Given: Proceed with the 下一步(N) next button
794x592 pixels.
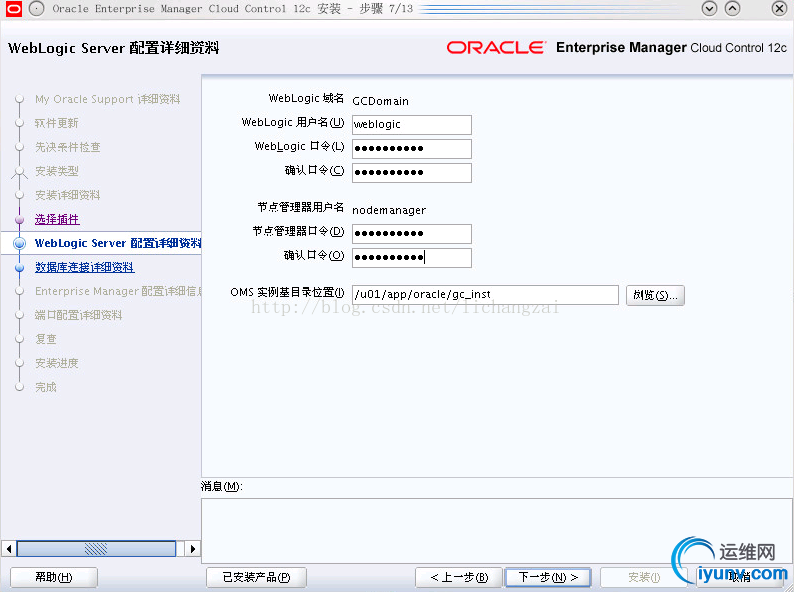Looking at the screenshot, I should 548,577.
